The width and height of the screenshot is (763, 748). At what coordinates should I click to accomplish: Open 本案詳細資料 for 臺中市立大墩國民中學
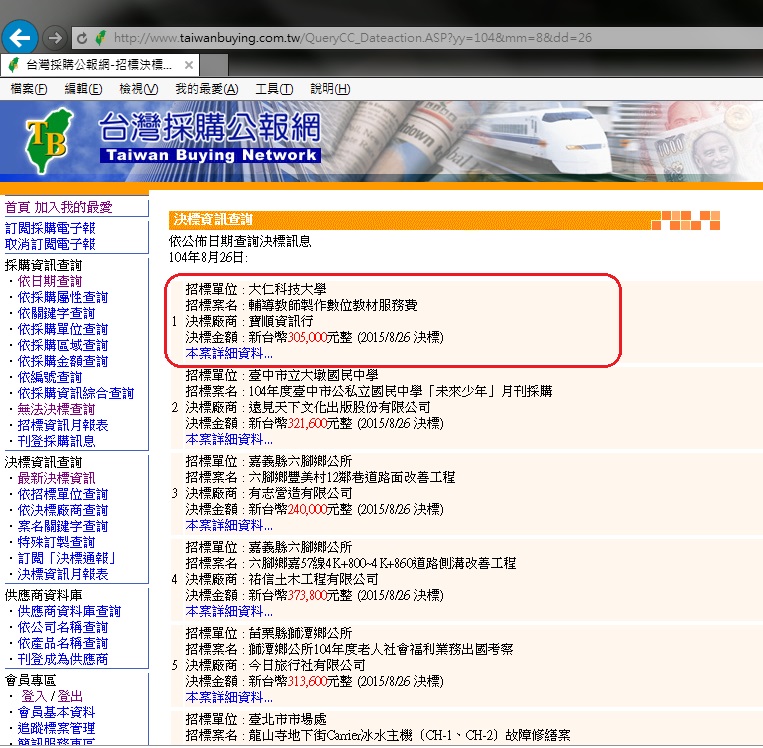click(x=229, y=439)
